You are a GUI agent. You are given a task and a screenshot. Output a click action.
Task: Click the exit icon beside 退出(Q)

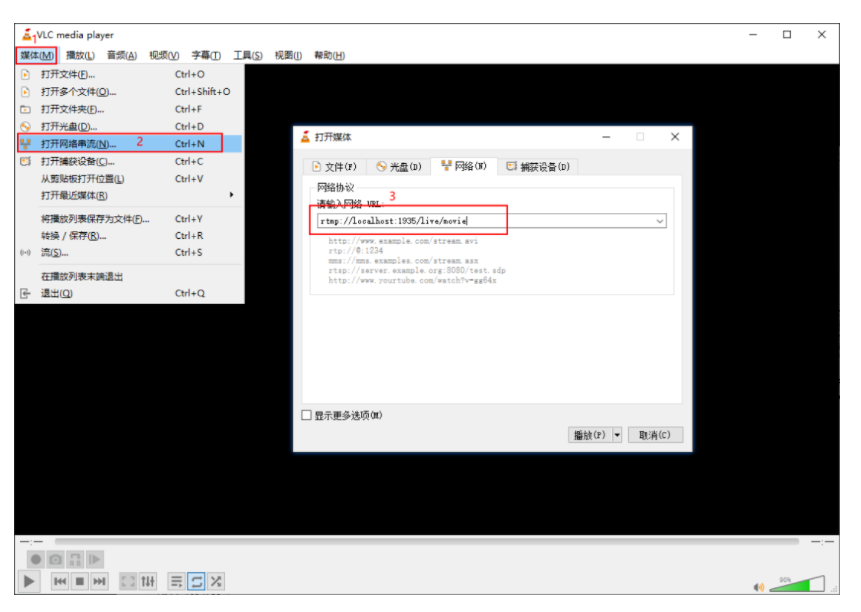click(26, 293)
